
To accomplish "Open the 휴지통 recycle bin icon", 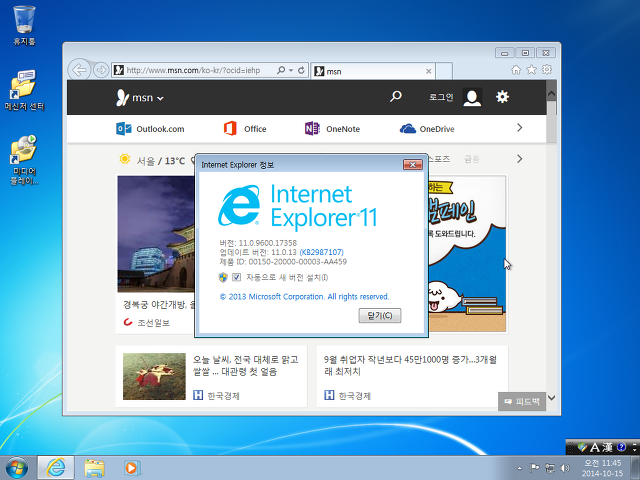I will tap(24, 25).
